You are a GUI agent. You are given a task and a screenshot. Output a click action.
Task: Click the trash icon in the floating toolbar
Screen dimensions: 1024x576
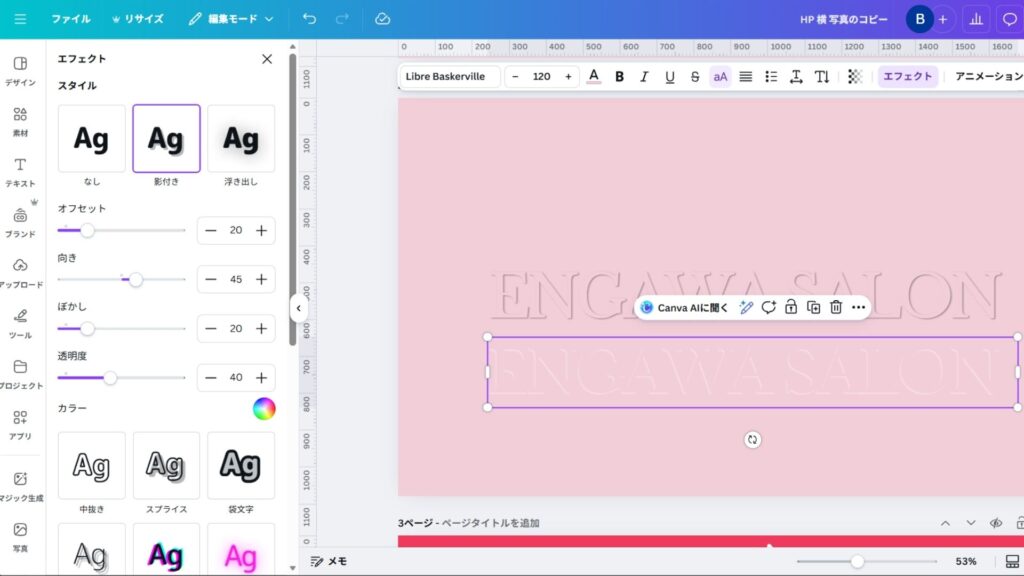(836, 308)
